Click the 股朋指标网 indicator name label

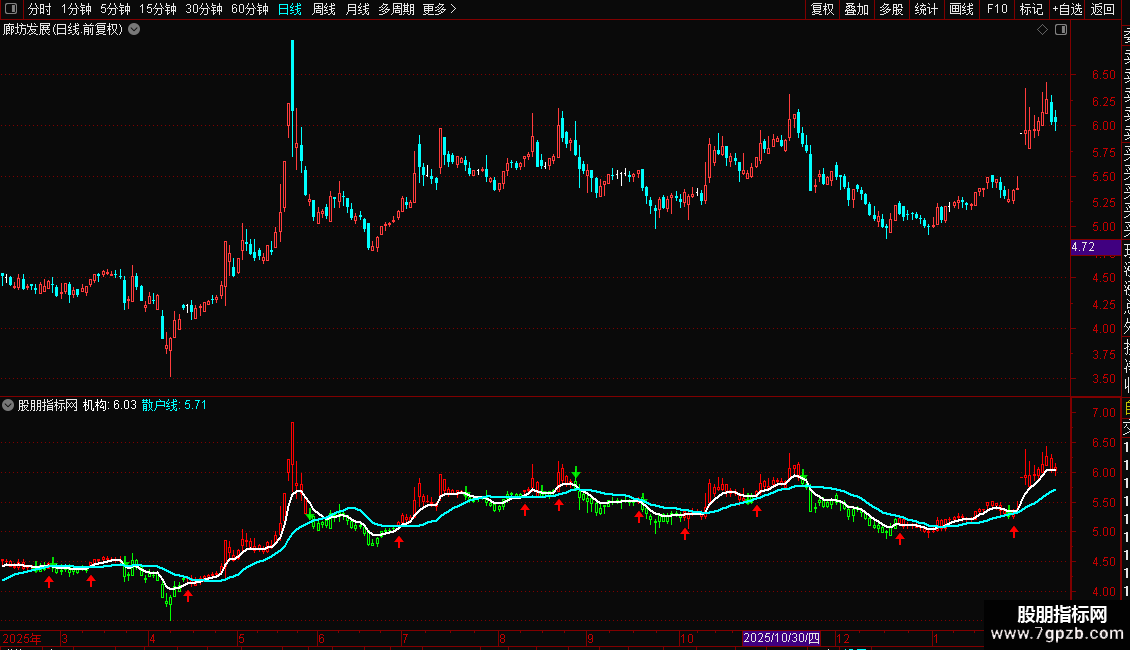(48, 405)
